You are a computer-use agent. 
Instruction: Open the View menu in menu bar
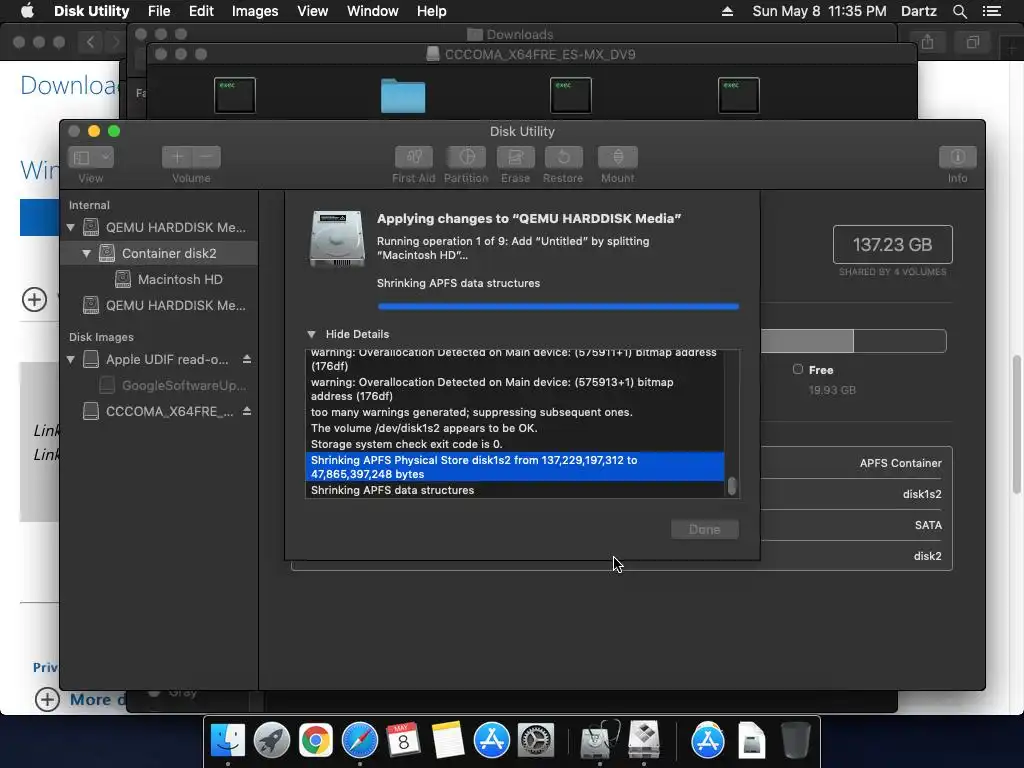pyautogui.click(x=312, y=11)
